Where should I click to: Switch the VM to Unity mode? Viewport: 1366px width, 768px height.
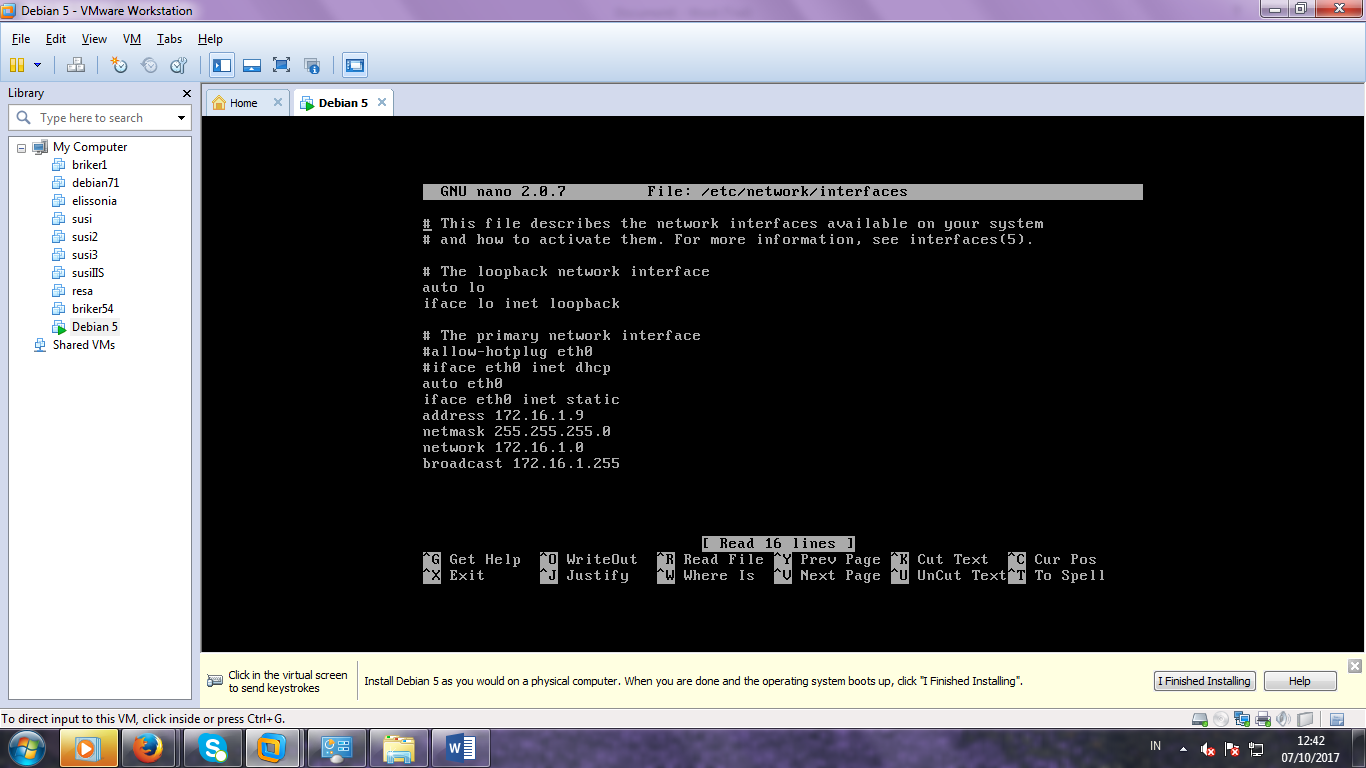[x=311, y=64]
